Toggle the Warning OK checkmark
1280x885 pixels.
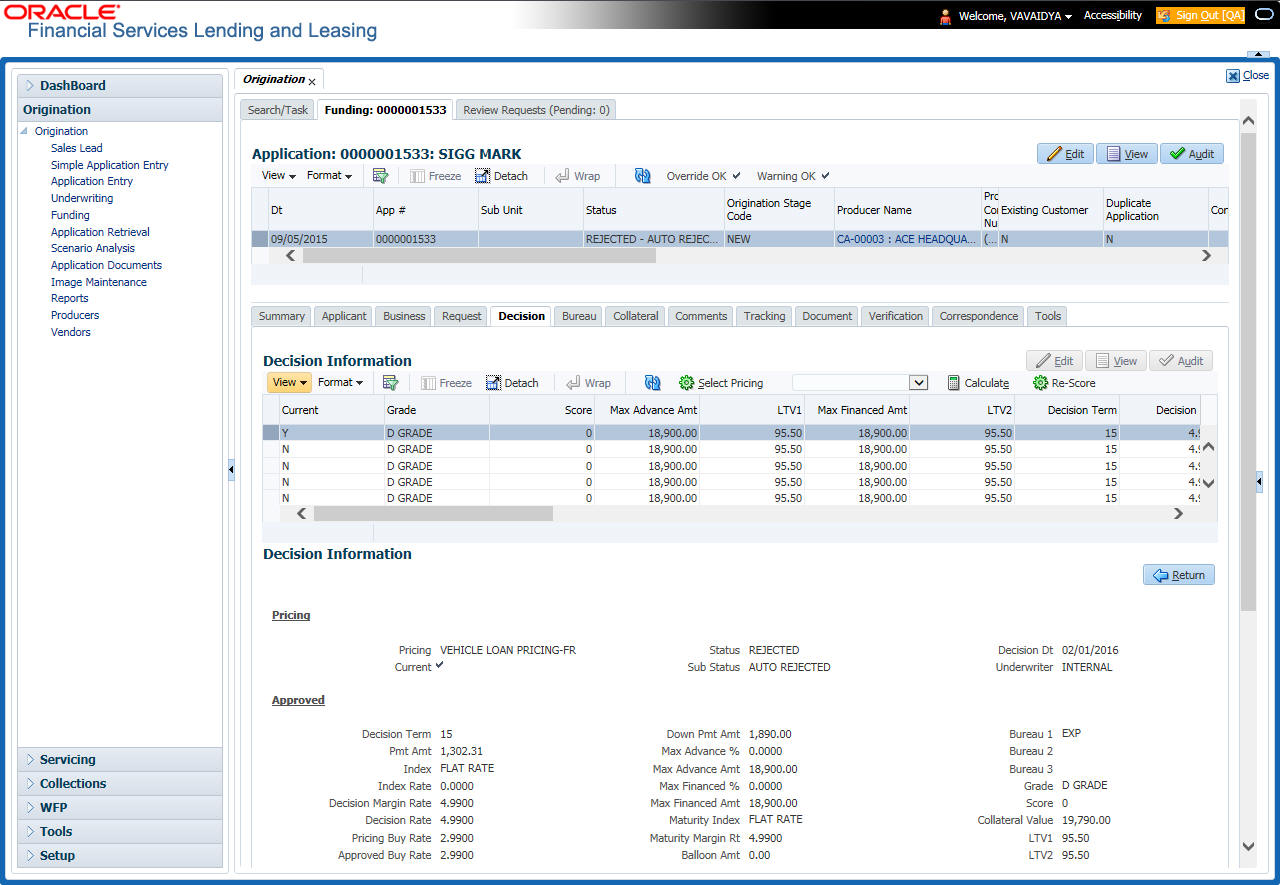825,176
